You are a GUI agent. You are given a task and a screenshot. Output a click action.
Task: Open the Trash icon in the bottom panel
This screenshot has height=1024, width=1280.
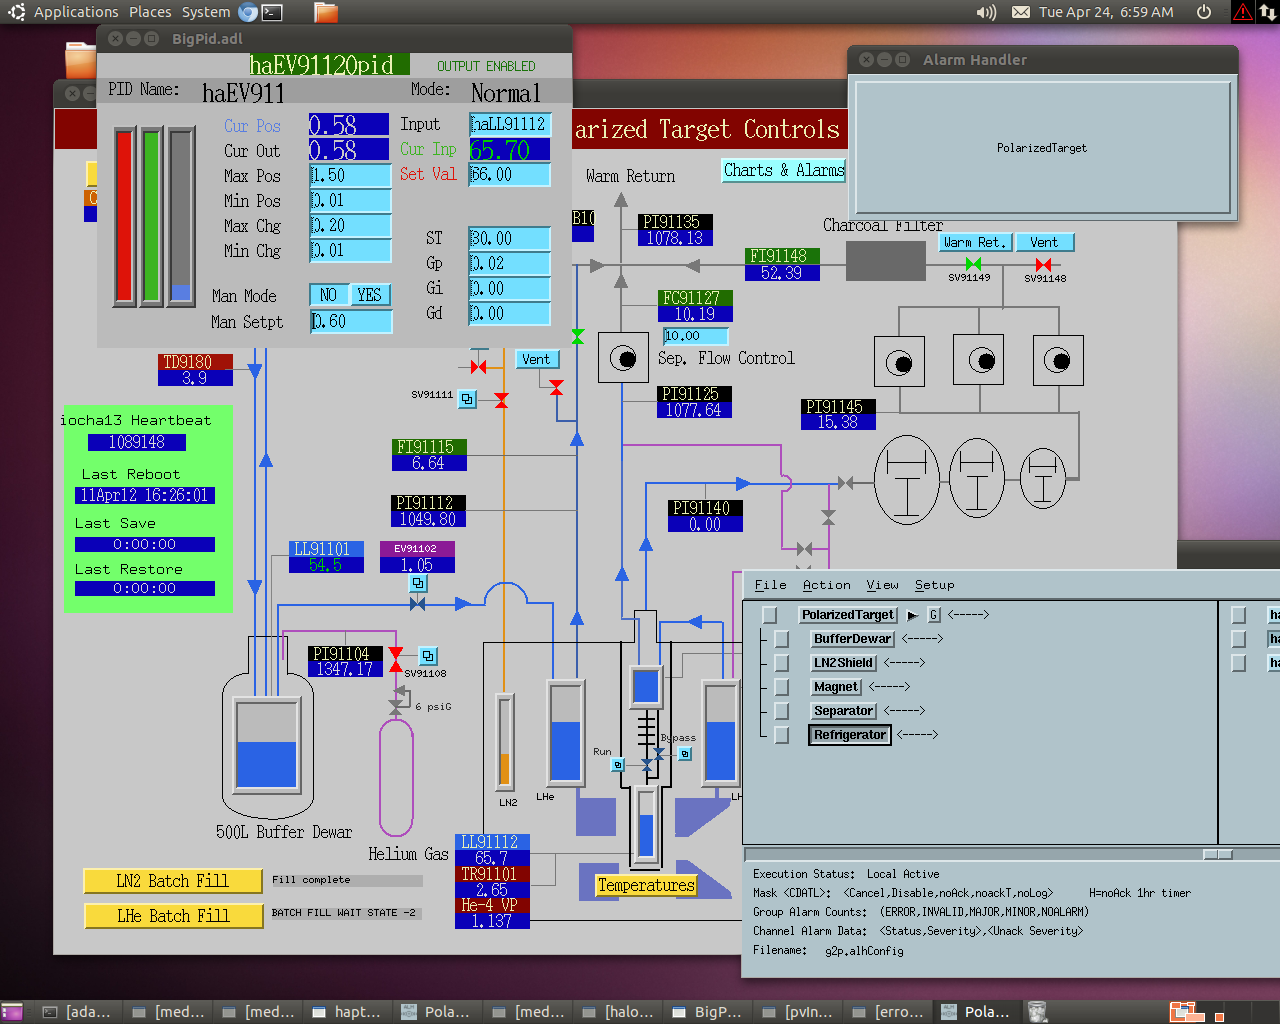coord(1038,1012)
